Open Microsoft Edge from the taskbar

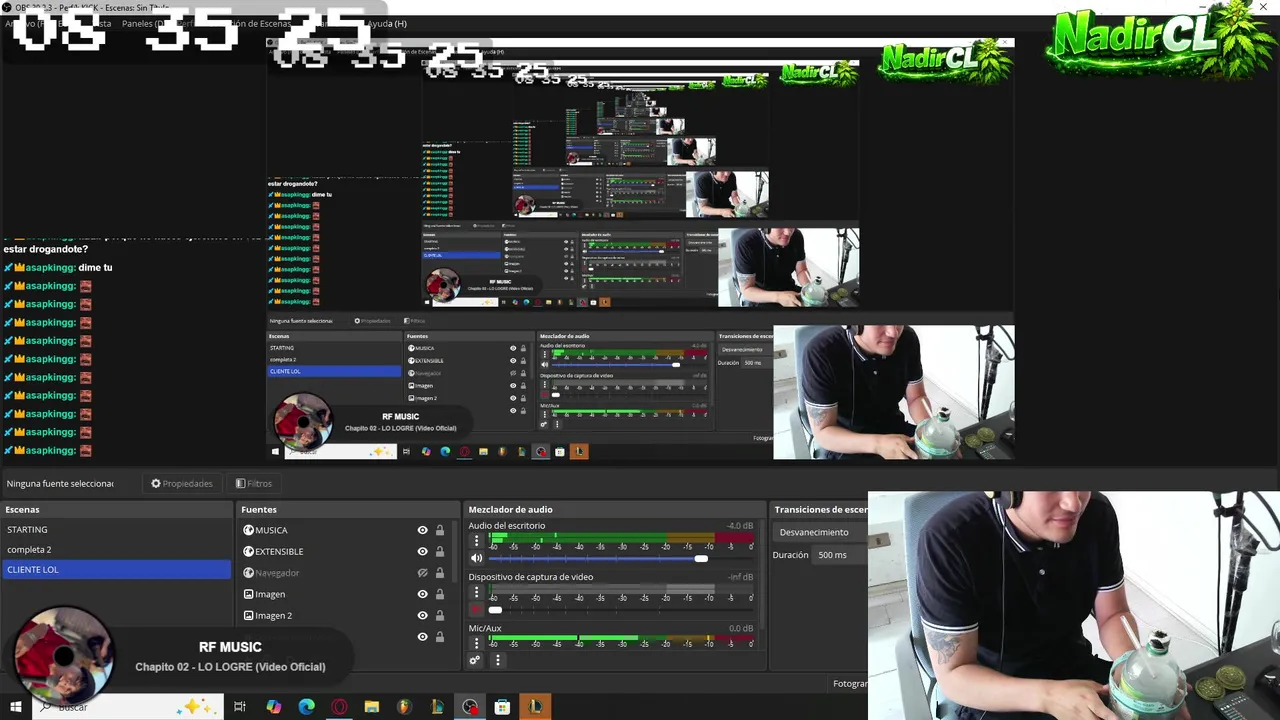point(307,707)
